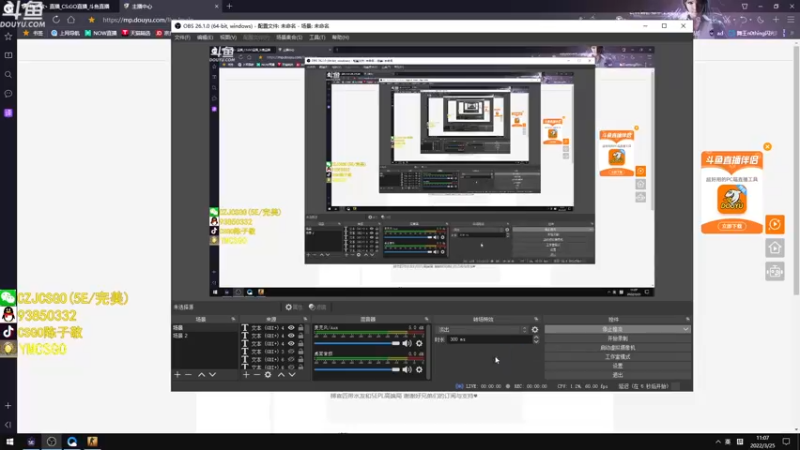Switch to 主播中心 browser tab
This screenshot has height=450, width=800.
(x=170, y=6)
